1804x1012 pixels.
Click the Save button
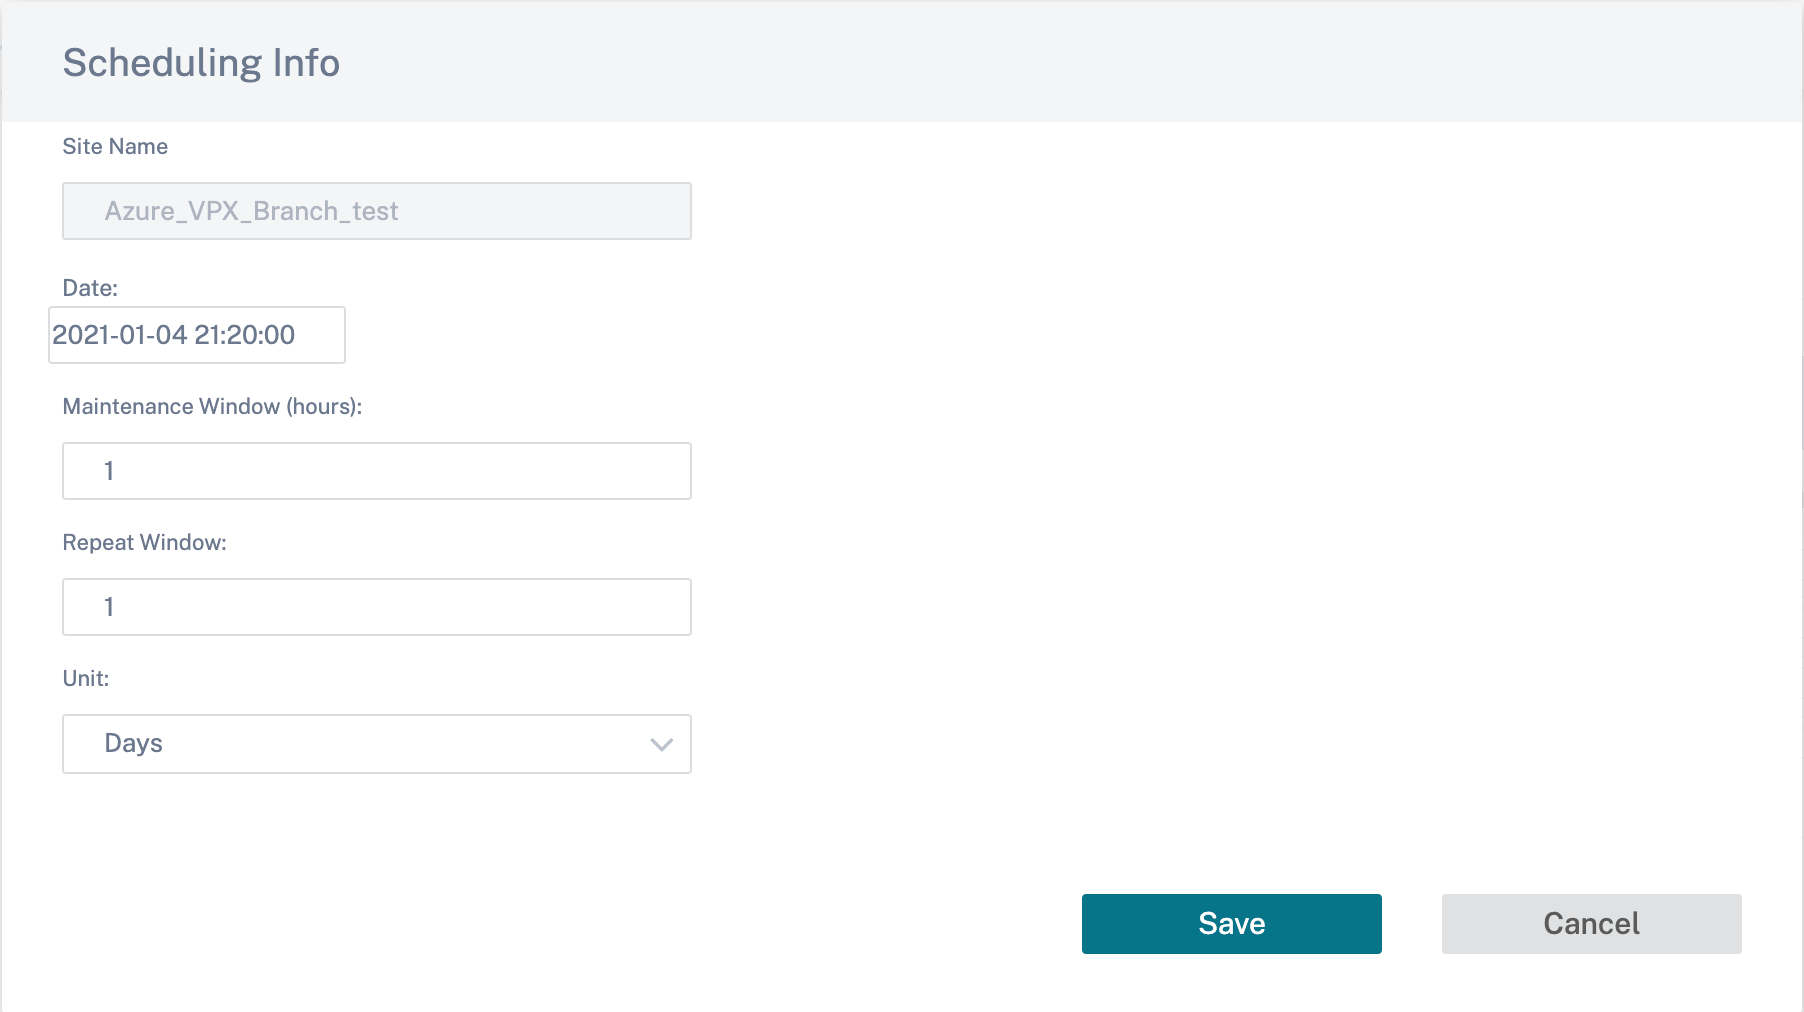[x=1231, y=923]
